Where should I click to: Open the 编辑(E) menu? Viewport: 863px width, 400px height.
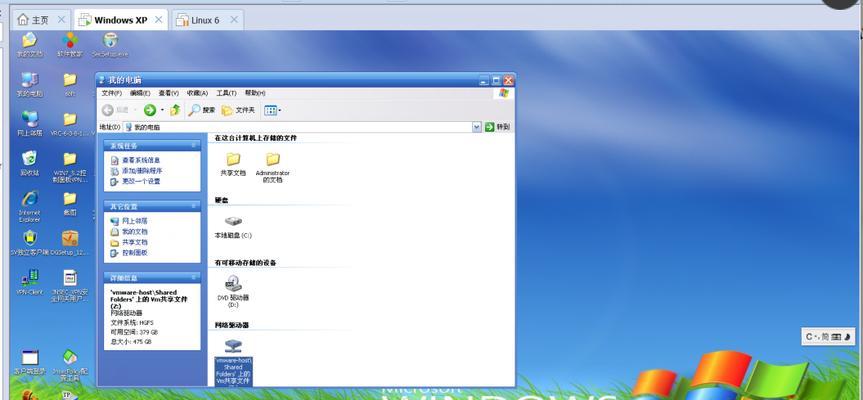point(140,93)
